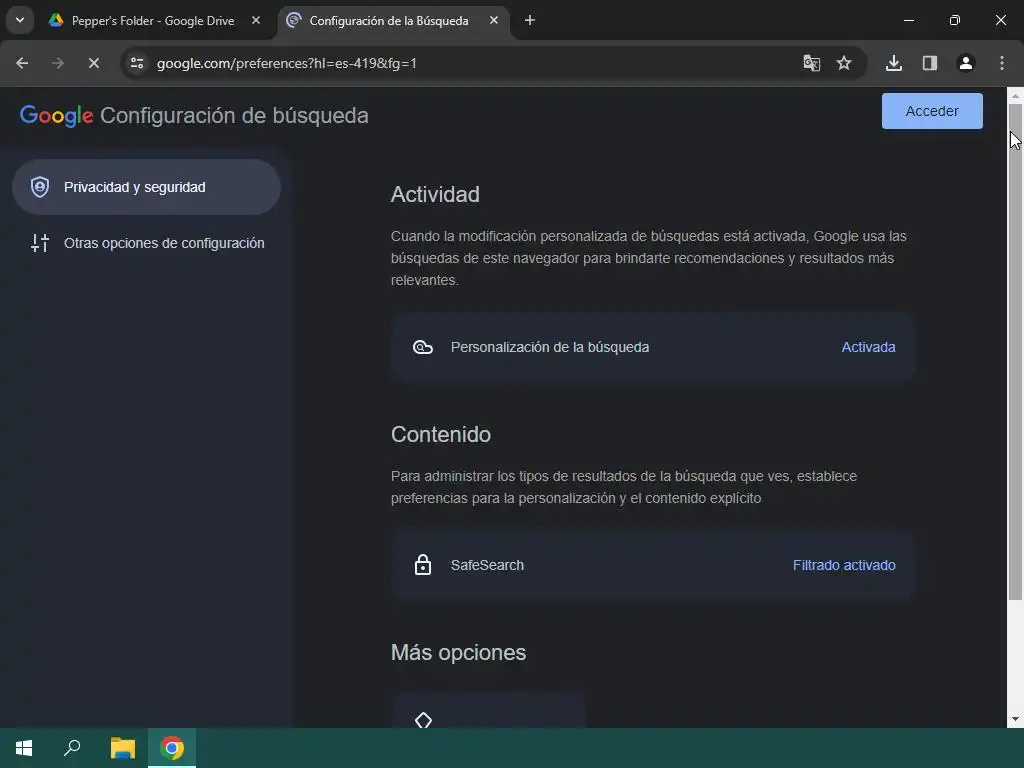1024x768 pixels.
Task: Expand the tab search dropdown
Action: (20, 20)
